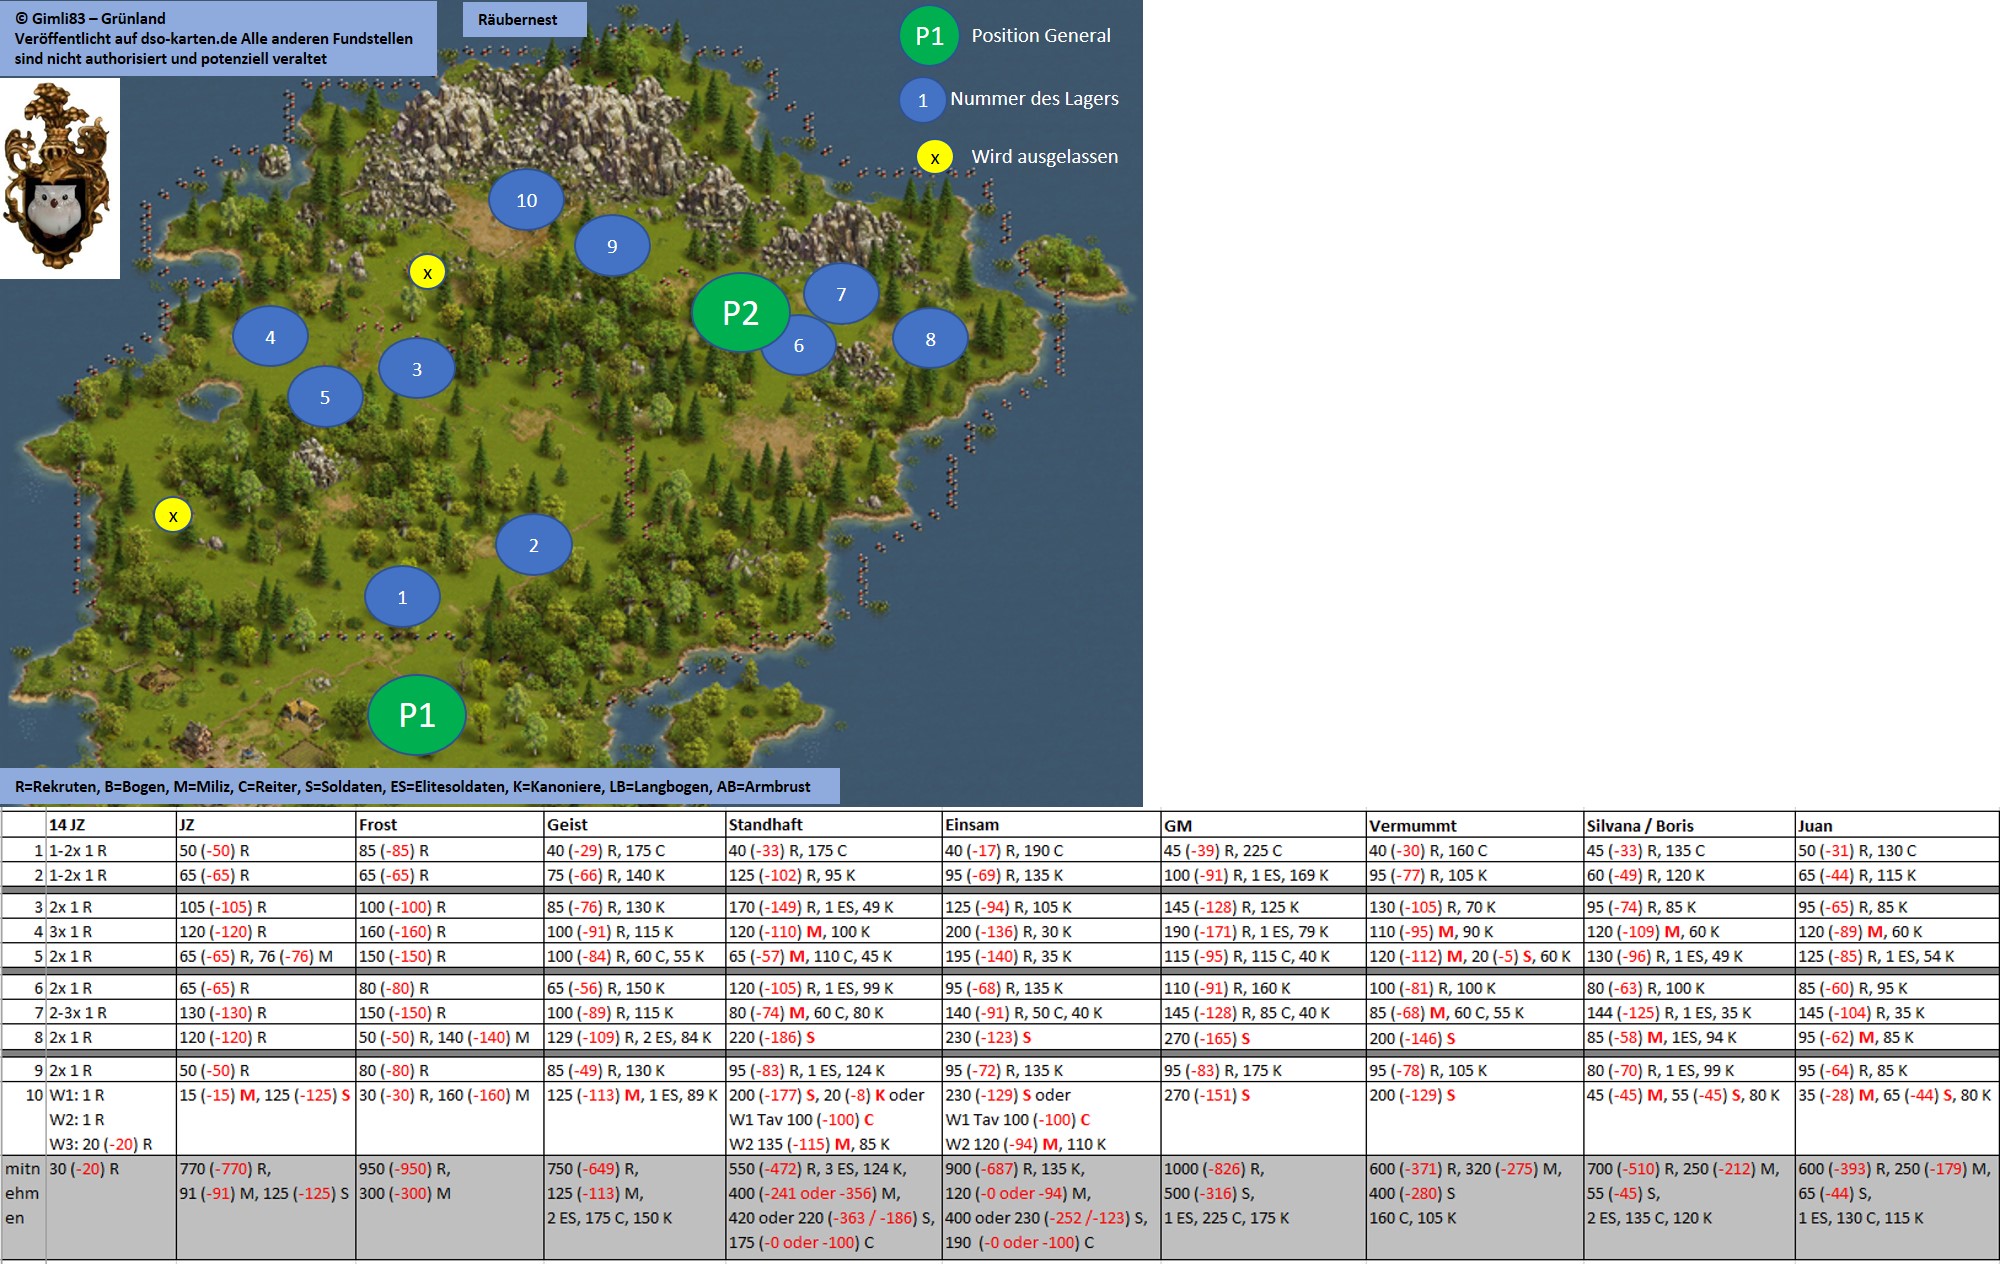Click the Standhaft column header
Image resolution: width=2000 pixels, height=1264 pixels.
(765, 825)
